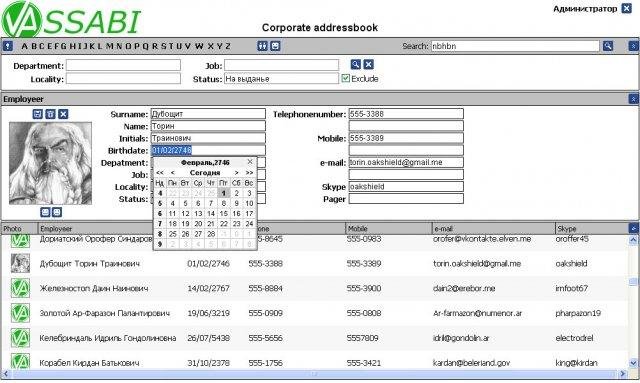
Task: Click the Status filter field На выданье
Action: [x=282, y=78]
